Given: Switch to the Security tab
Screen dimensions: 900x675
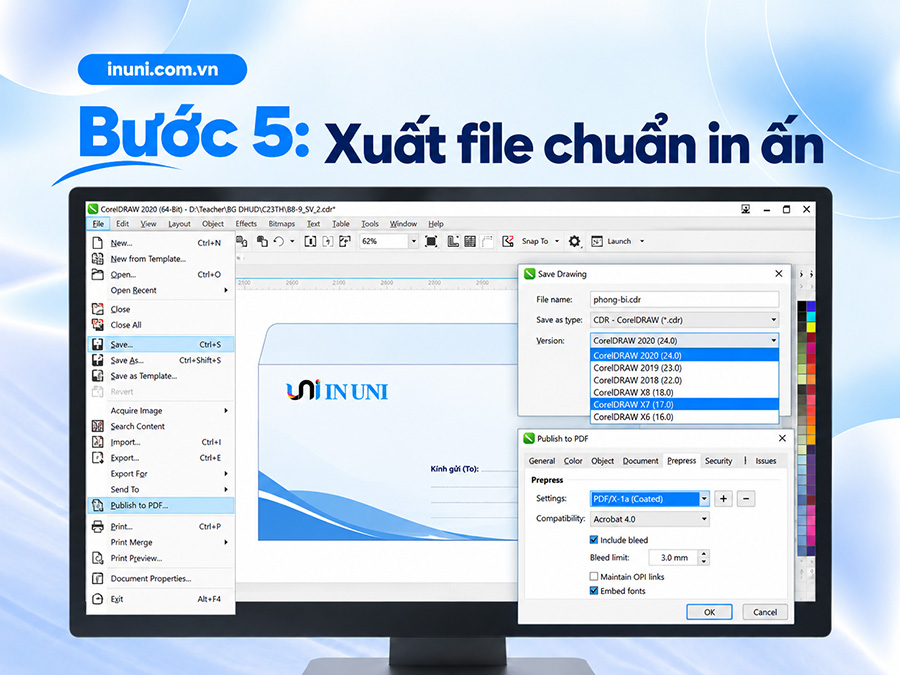Looking at the screenshot, I should (x=718, y=460).
